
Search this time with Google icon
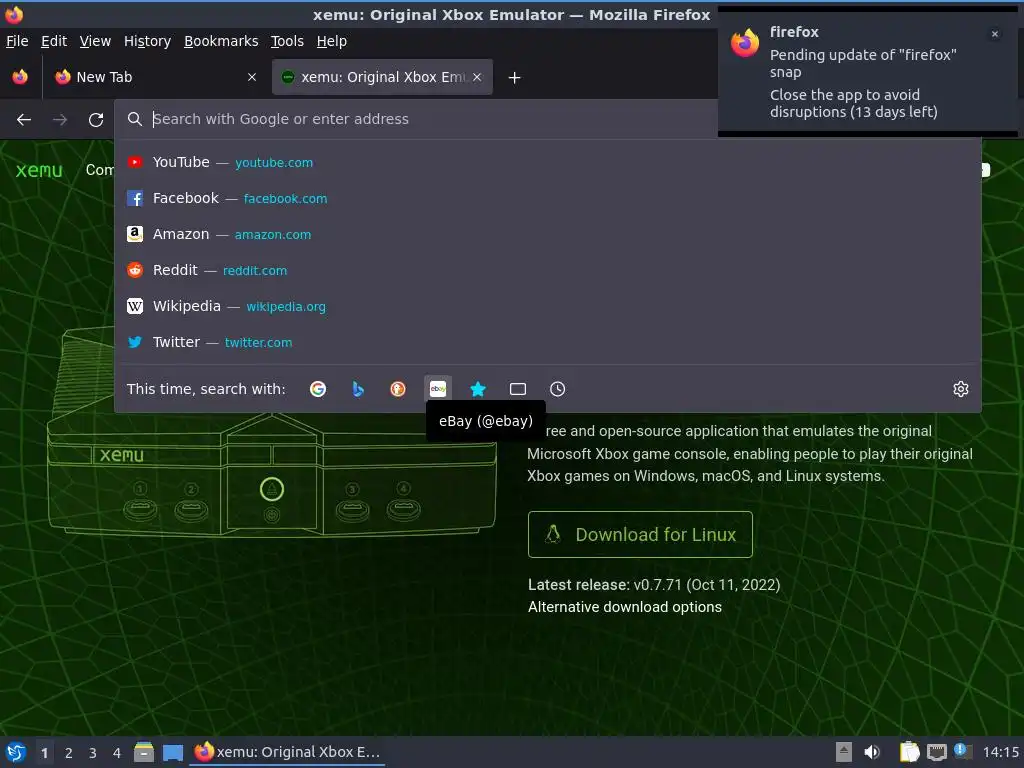318,389
